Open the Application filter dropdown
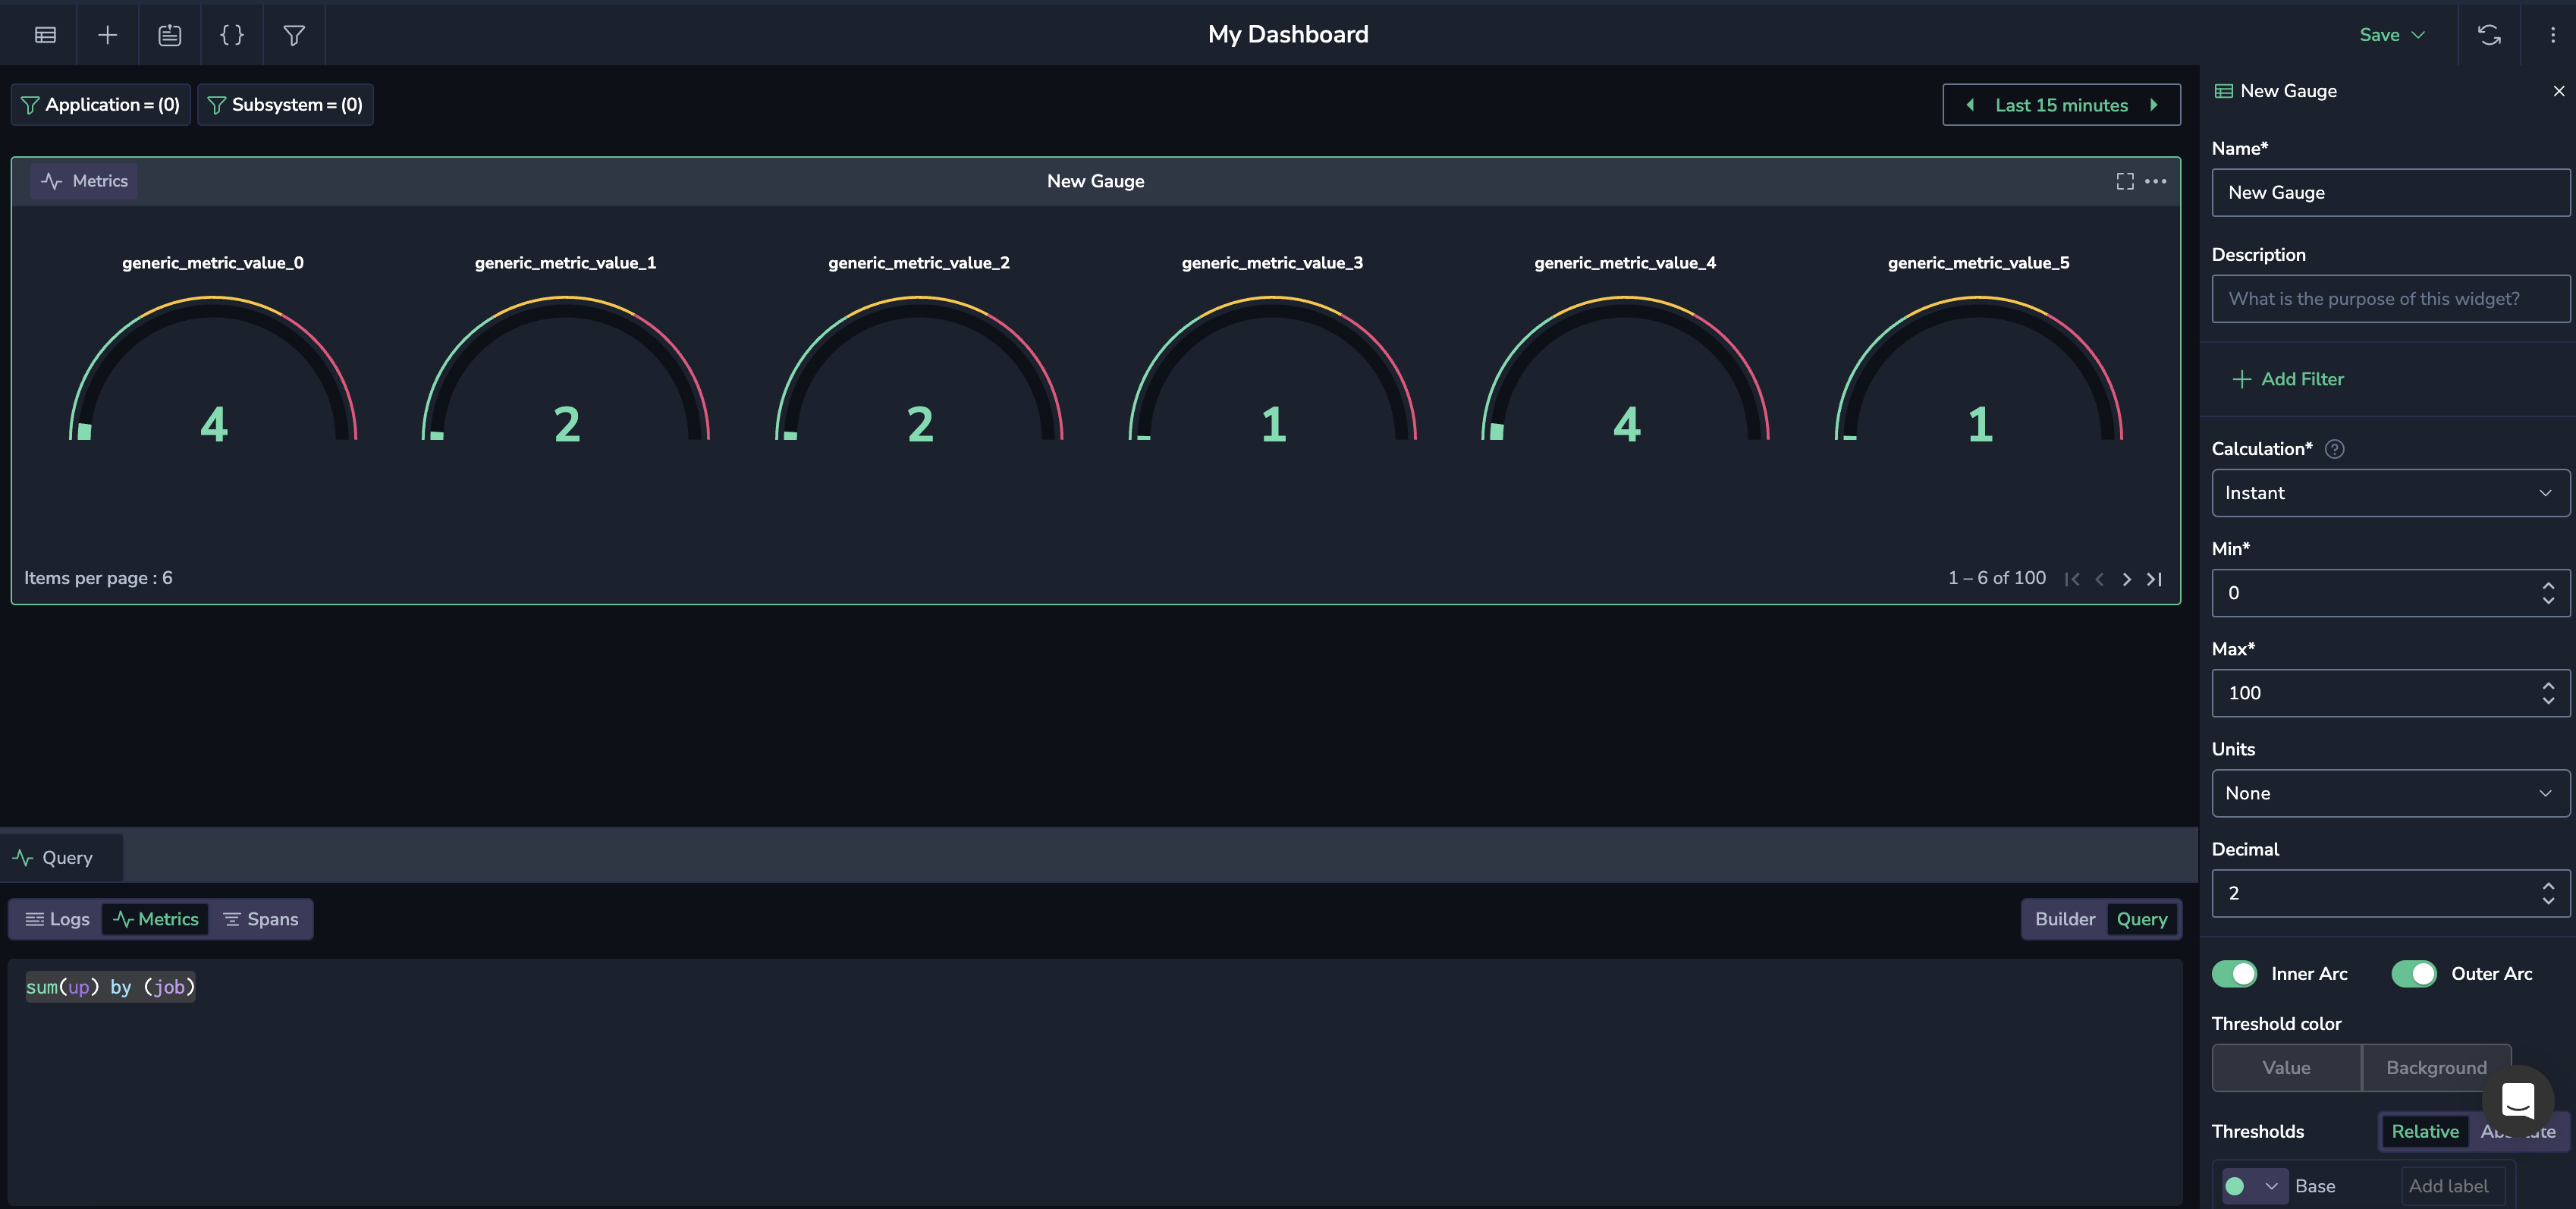The height and width of the screenshot is (1209, 2576). click(100, 105)
